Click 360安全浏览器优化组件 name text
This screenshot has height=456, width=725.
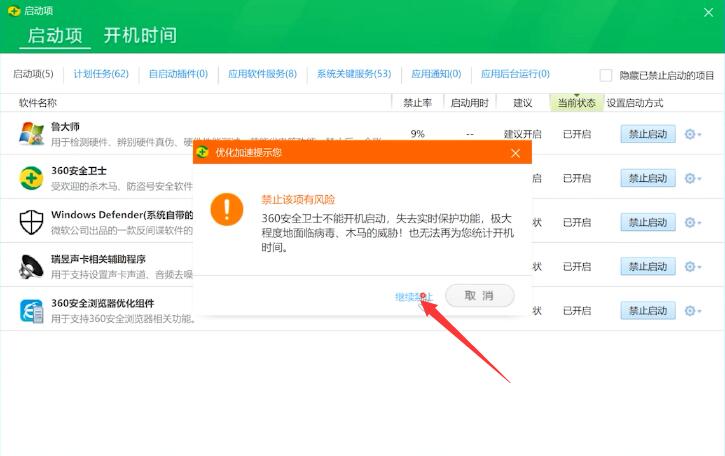103,303
